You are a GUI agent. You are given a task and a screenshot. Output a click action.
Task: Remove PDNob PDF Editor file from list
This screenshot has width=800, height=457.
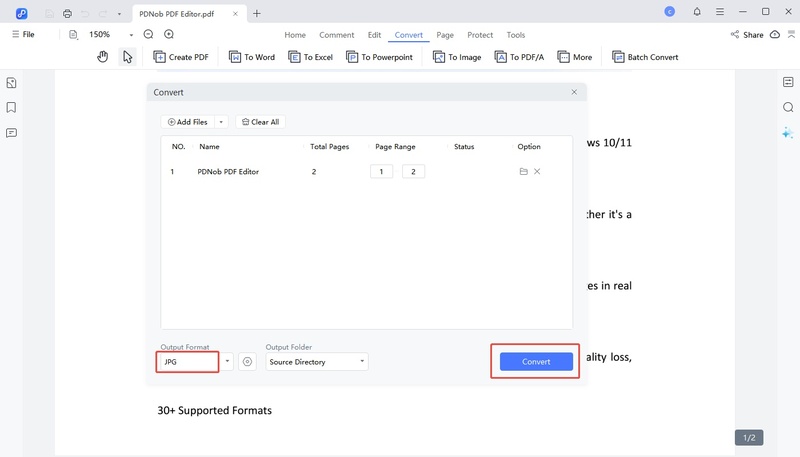[537, 172]
